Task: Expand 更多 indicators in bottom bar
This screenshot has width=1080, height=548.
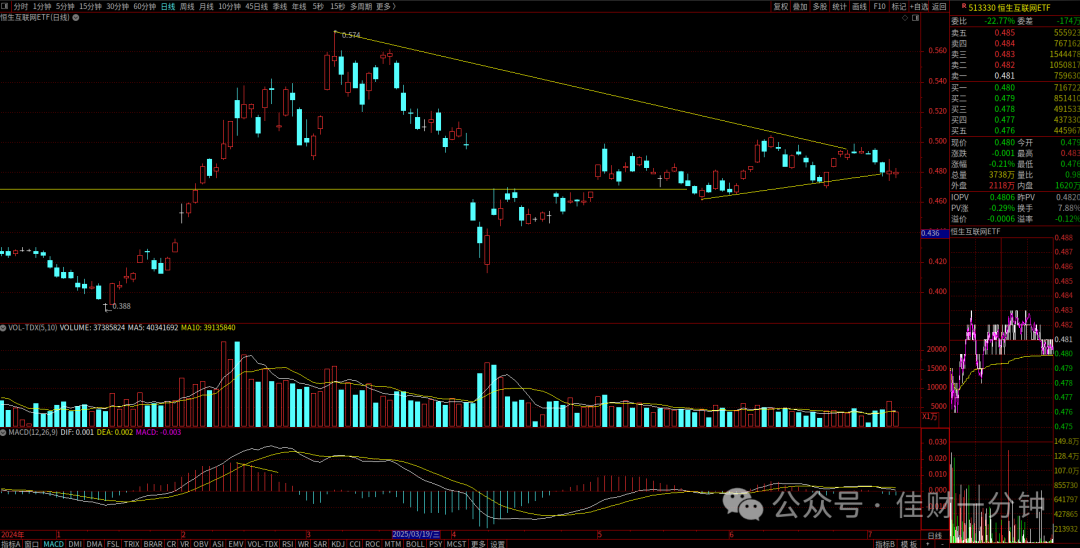Action: (x=478, y=543)
